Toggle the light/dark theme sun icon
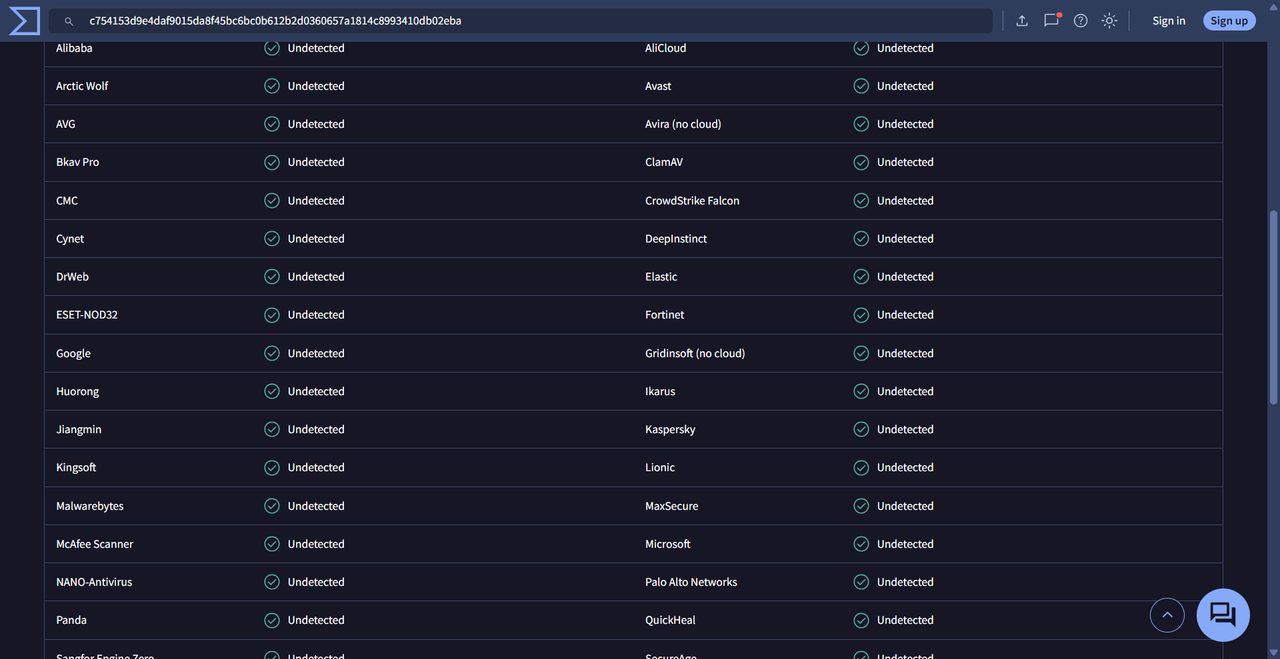This screenshot has width=1280, height=659. pyautogui.click(x=1109, y=20)
